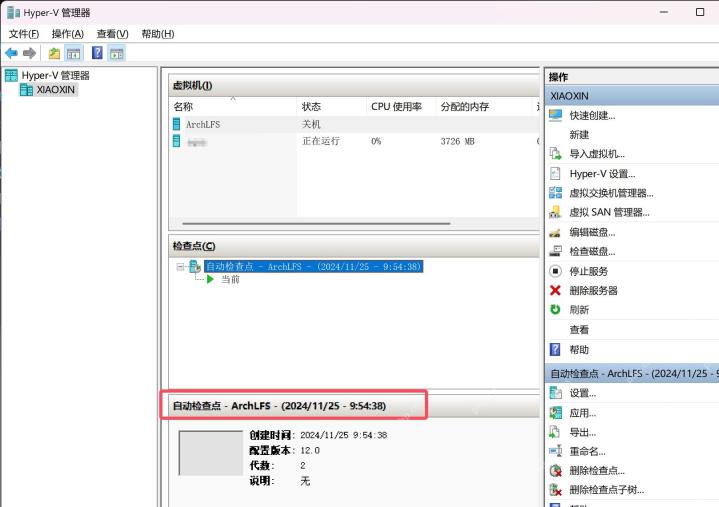Click the Hyper-V 设置 document icon
The width and height of the screenshot is (719, 507).
(x=555, y=173)
